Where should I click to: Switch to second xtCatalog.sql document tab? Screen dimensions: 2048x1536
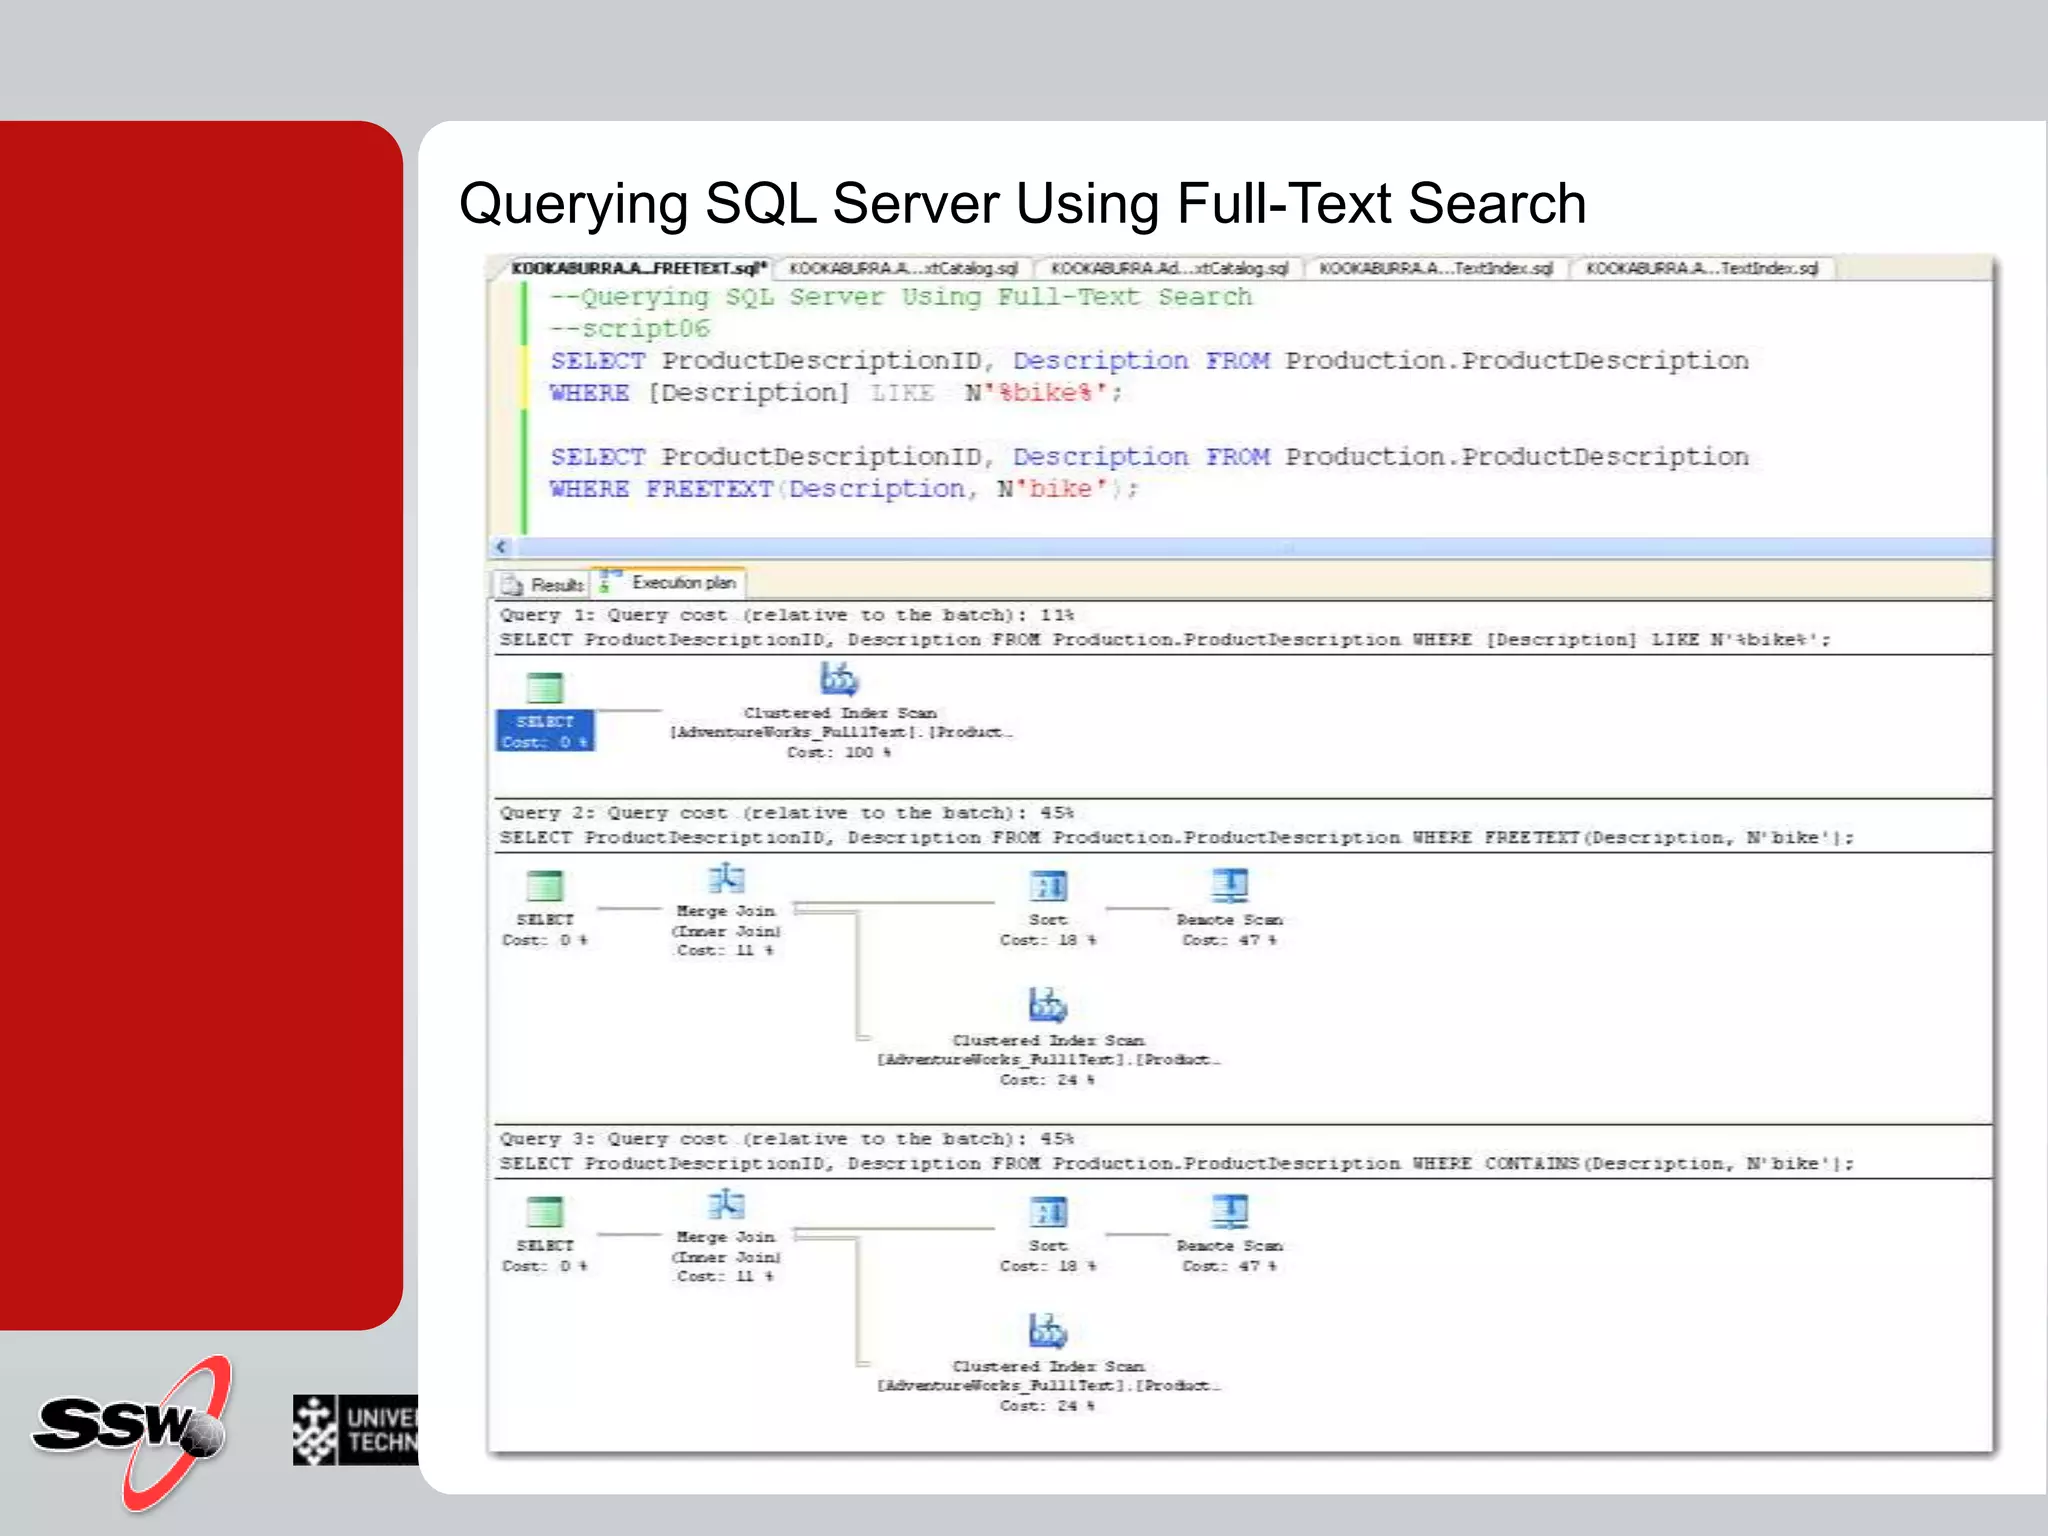pyautogui.click(x=1168, y=268)
